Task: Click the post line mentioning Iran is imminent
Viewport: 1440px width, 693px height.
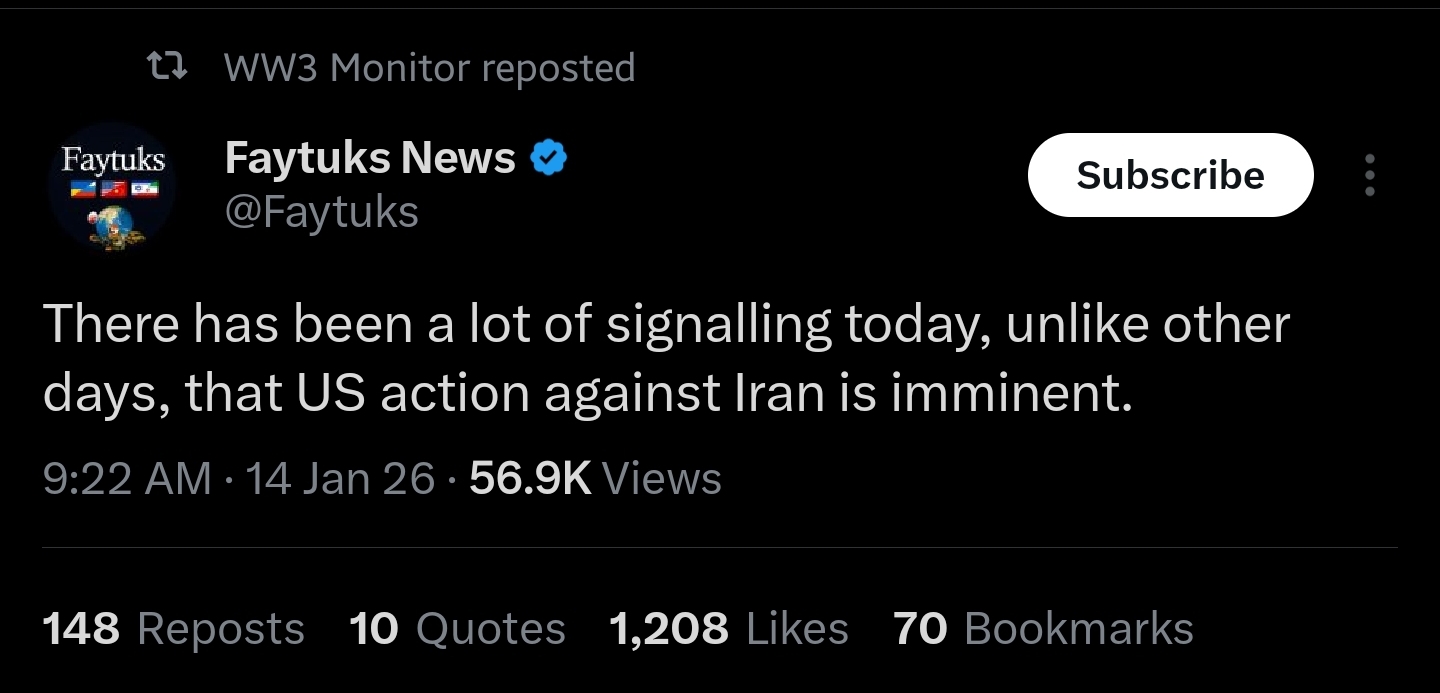Action: [589, 395]
